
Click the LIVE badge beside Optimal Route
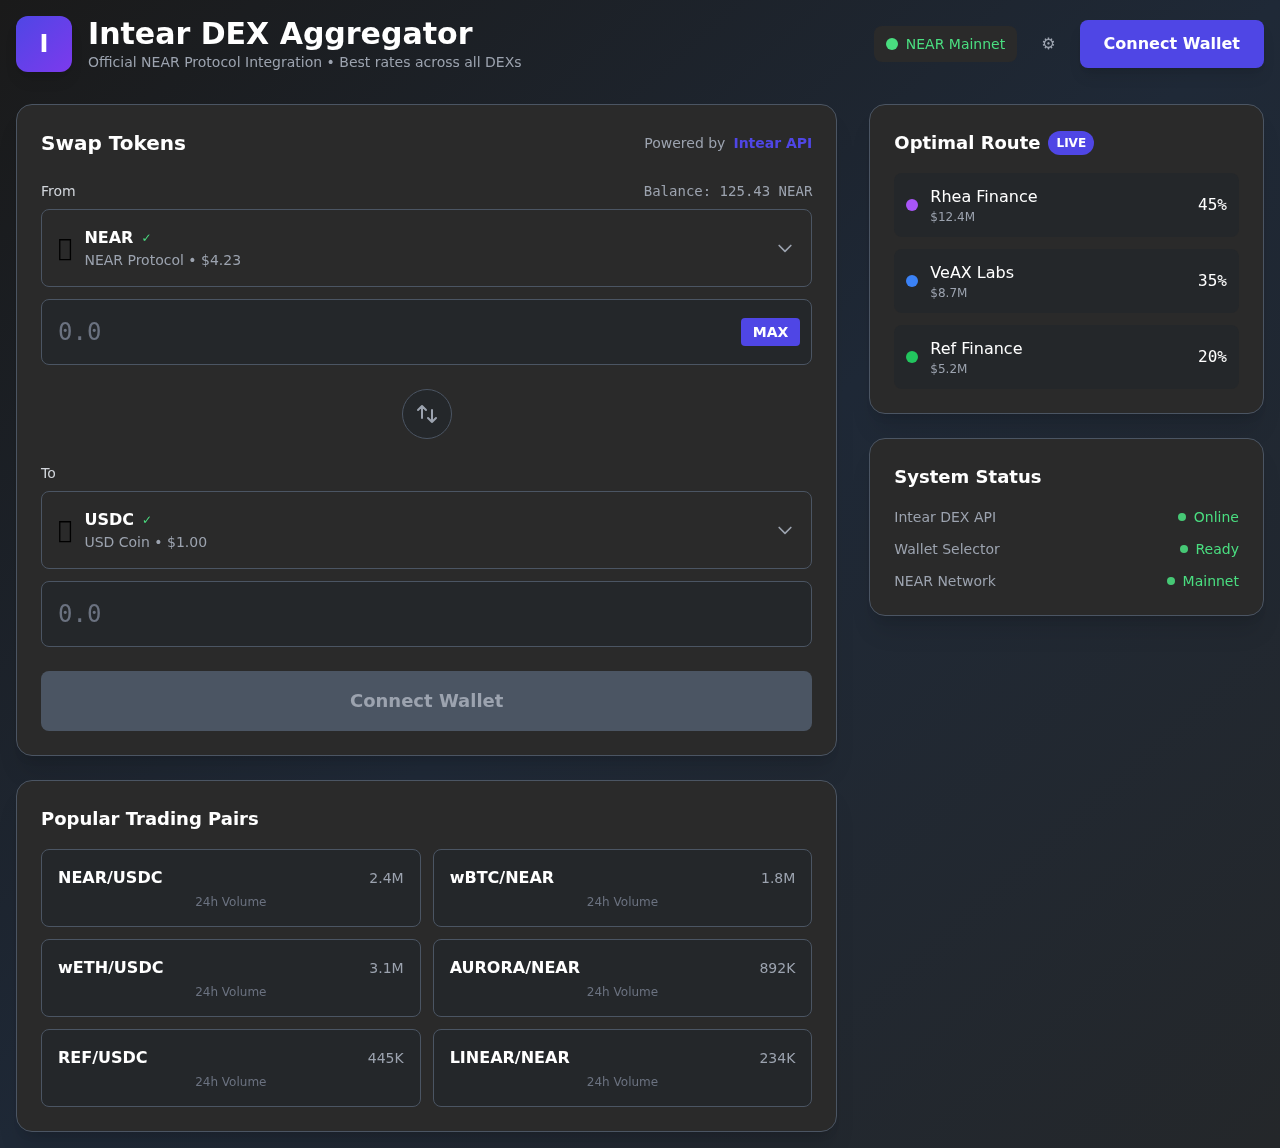(1070, 143)
